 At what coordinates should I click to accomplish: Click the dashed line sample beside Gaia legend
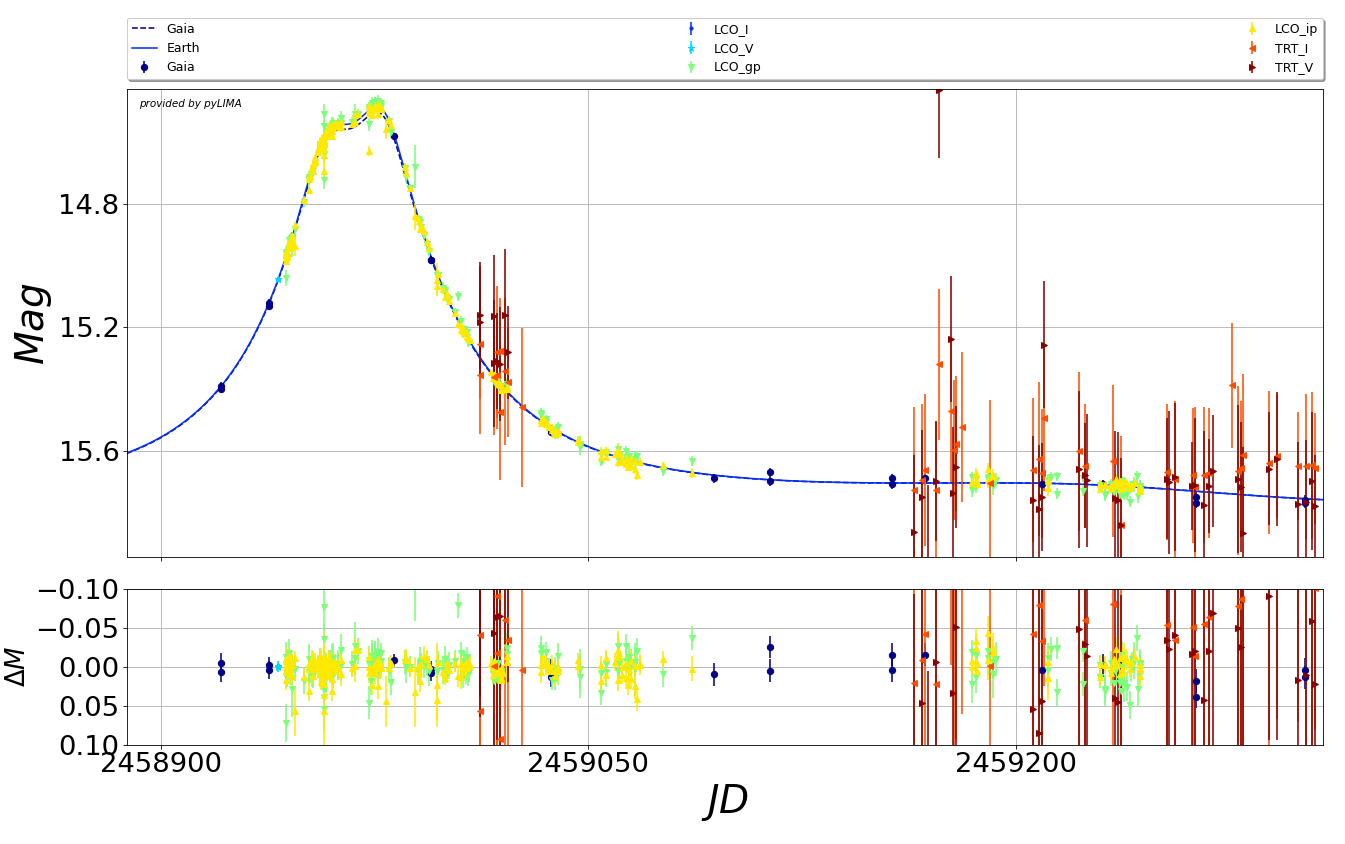(x=144, y=29)
